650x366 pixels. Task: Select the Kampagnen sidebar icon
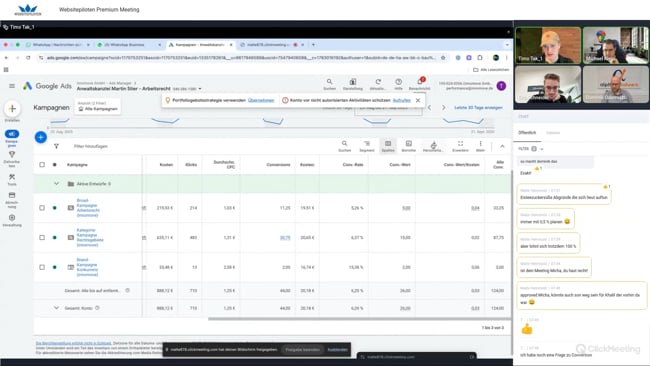pos(12,134)
